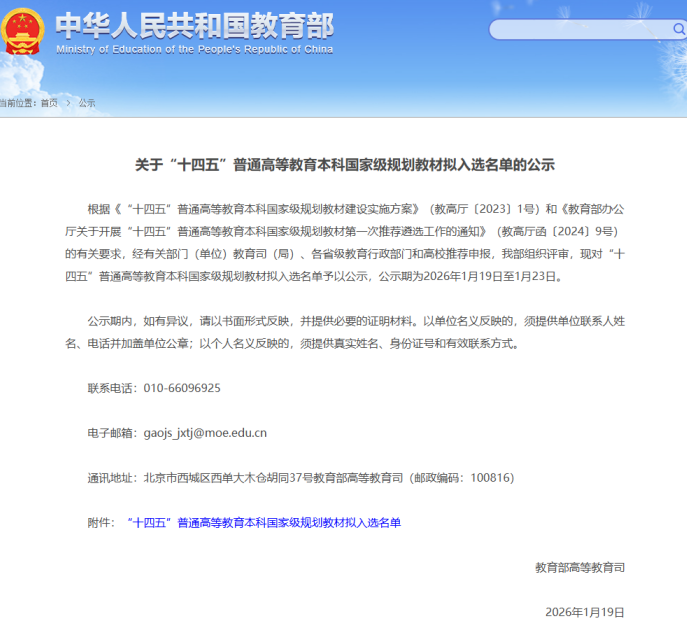687x628 pixels.
Task: Click the 附件: label
Action: pyautogui.click(x=101, y=522)
